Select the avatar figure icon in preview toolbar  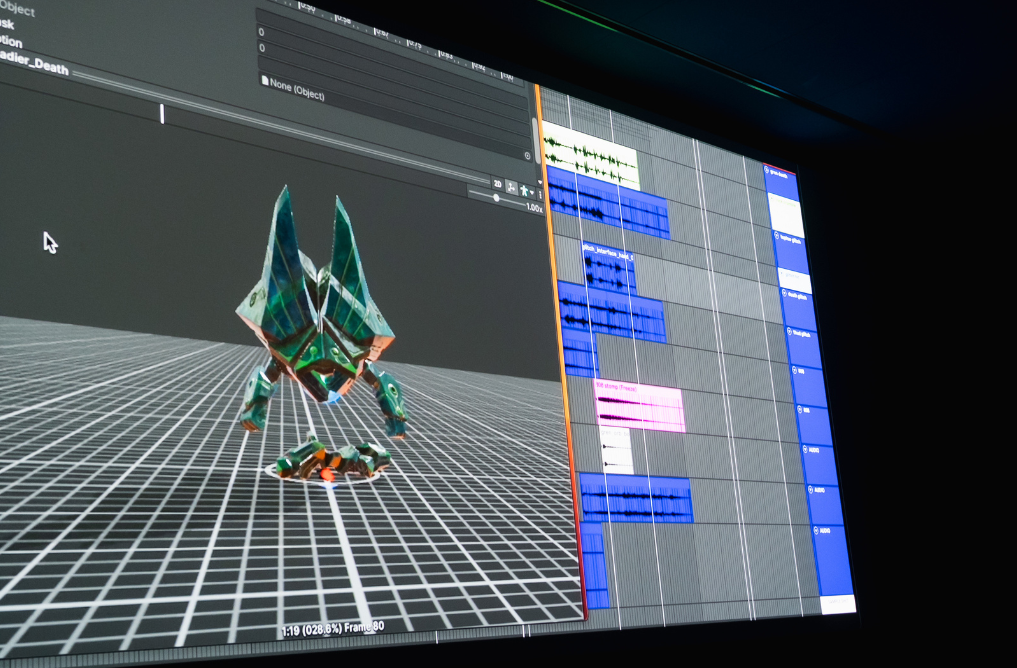tap(524, 191)
